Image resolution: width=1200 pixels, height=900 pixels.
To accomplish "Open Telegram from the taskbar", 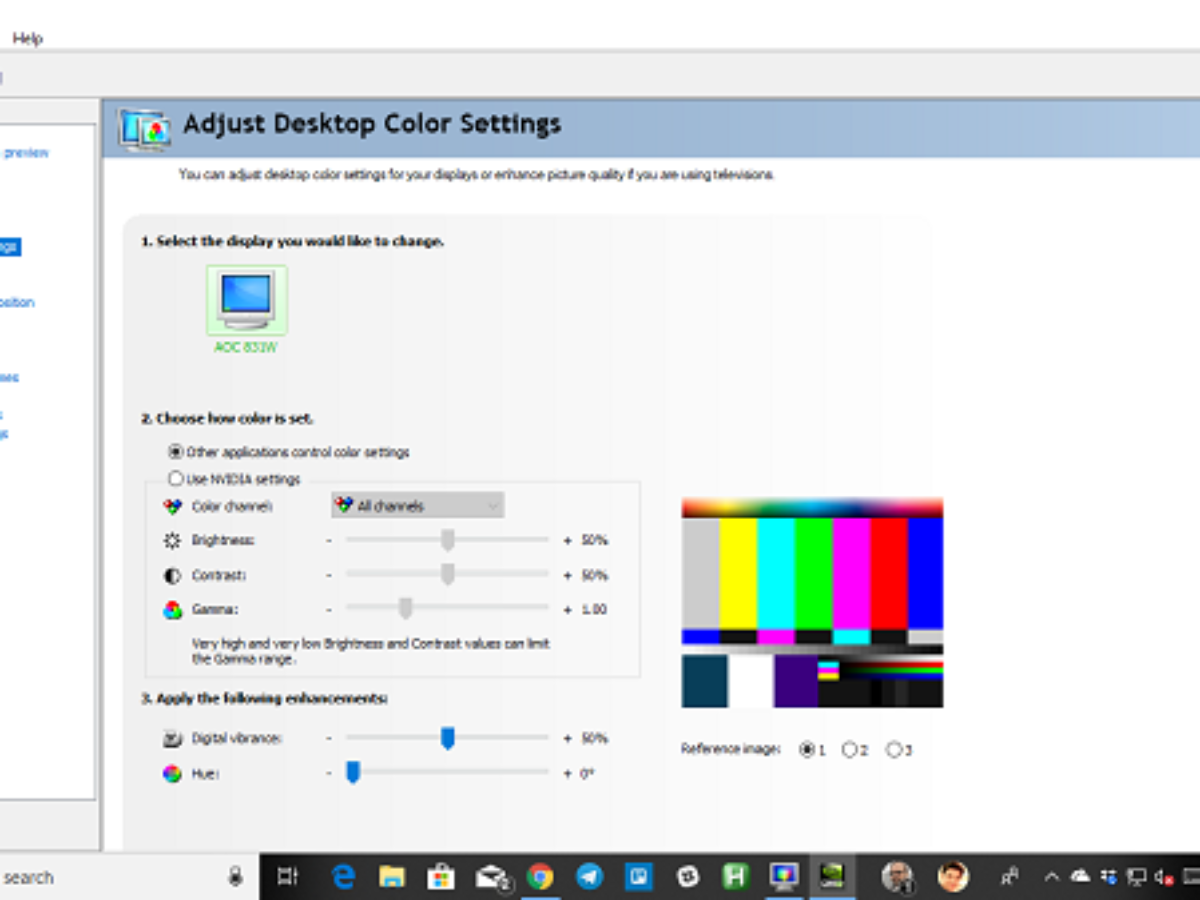I will click(x=589, y=877).
